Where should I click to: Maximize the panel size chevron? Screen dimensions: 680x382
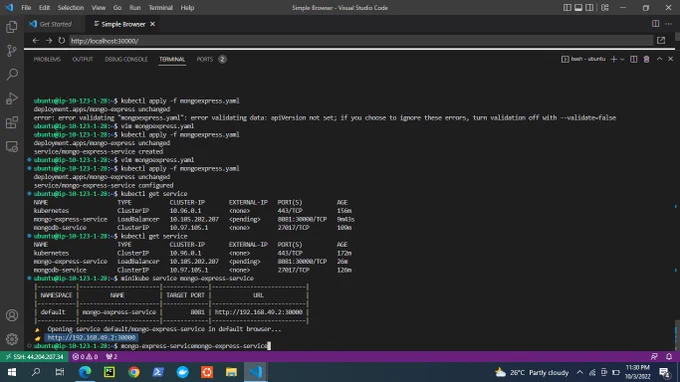coord(659,59)
